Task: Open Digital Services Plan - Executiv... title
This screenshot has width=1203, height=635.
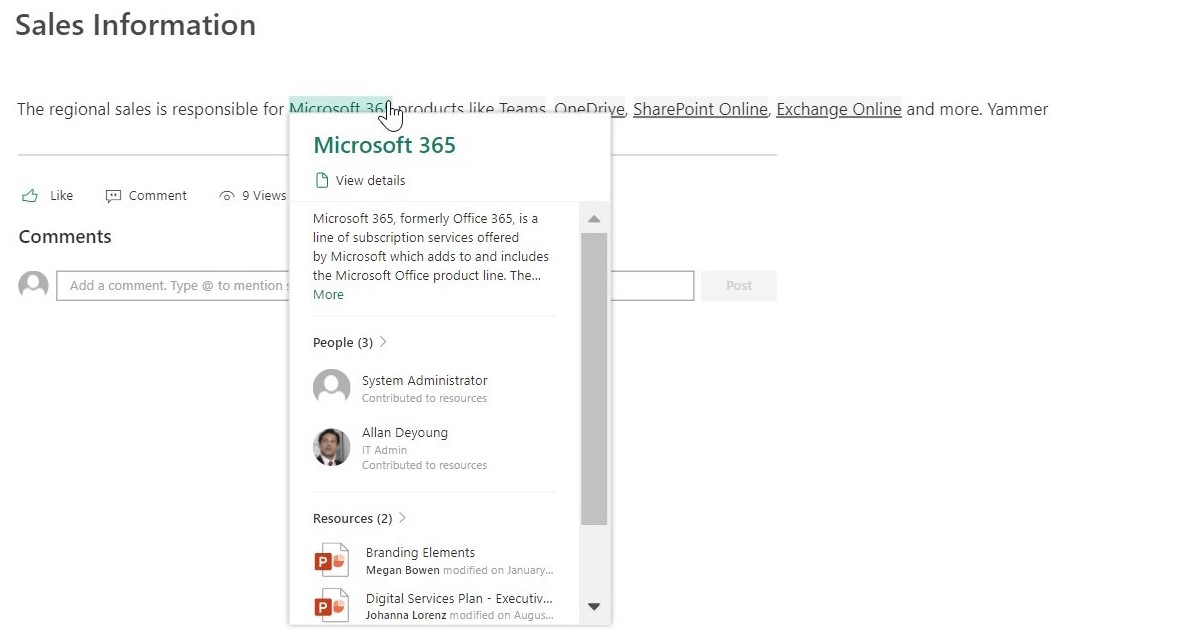Action: (x=459, y=599)
